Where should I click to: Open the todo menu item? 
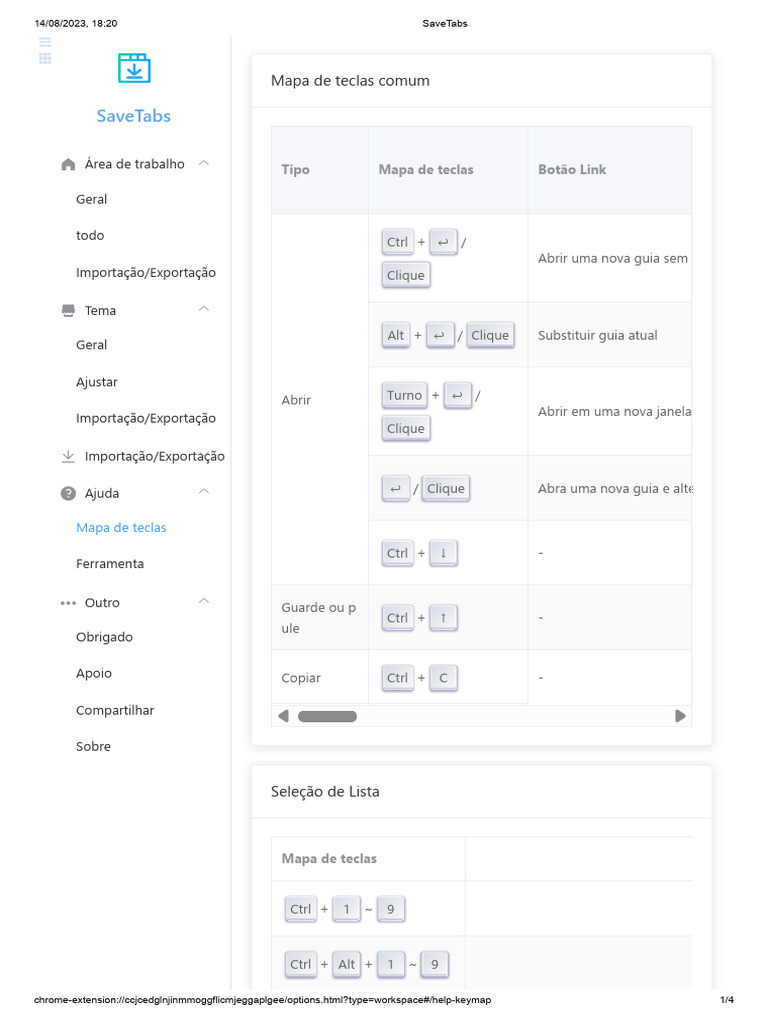(90, 235)
